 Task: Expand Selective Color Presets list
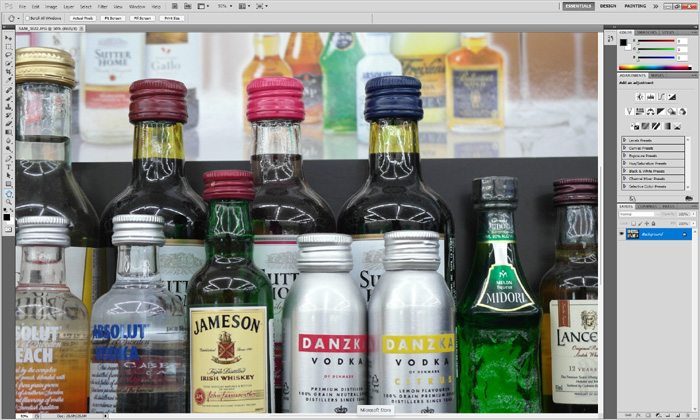pos(625,186)
